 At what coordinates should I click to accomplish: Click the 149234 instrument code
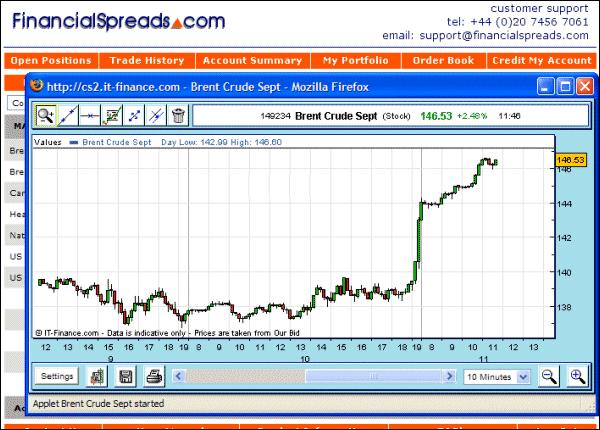pyautogui.click(x=276, y=116)
